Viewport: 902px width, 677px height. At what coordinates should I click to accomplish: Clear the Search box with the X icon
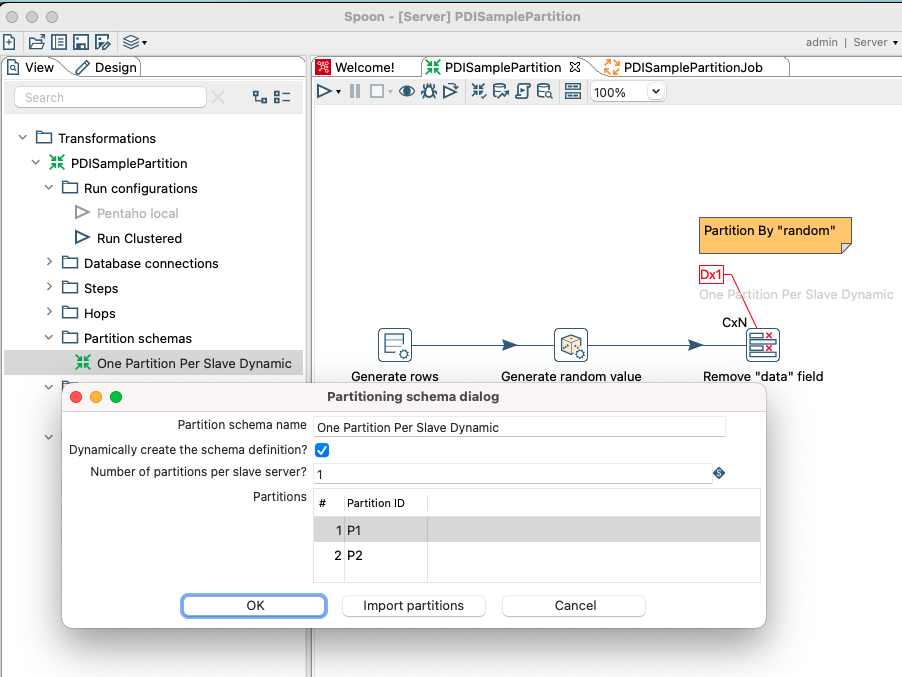216,97
